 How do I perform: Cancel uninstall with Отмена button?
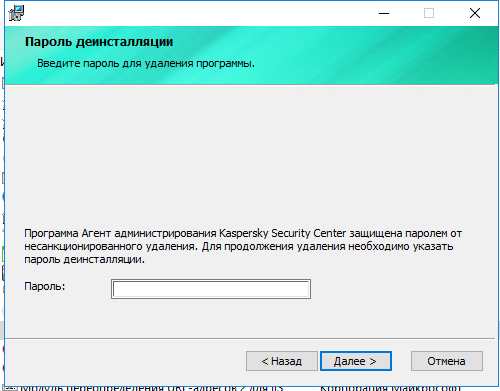pyautogui.click(x=447, y=361)
